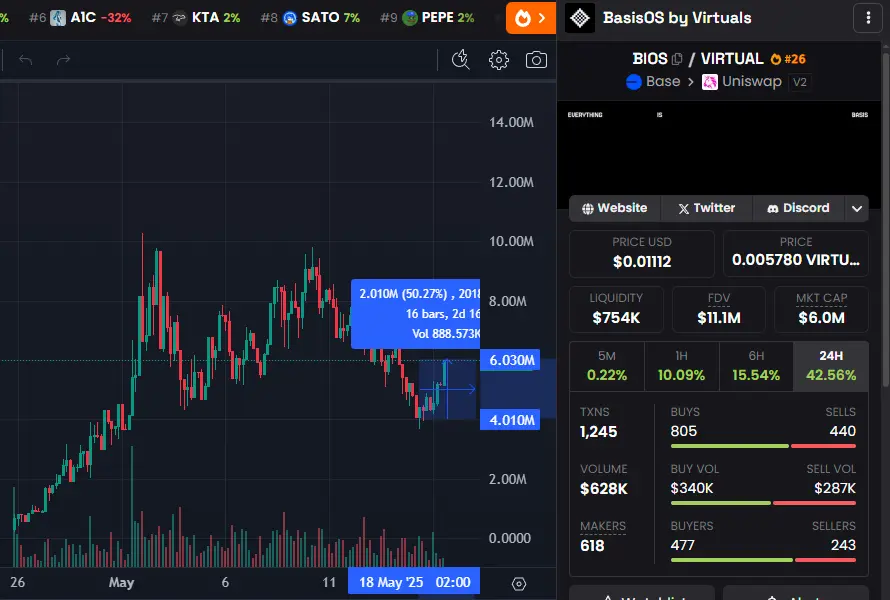Click the 4.010M price label on axis
890x600 pixels.
[x=510, y=420]
